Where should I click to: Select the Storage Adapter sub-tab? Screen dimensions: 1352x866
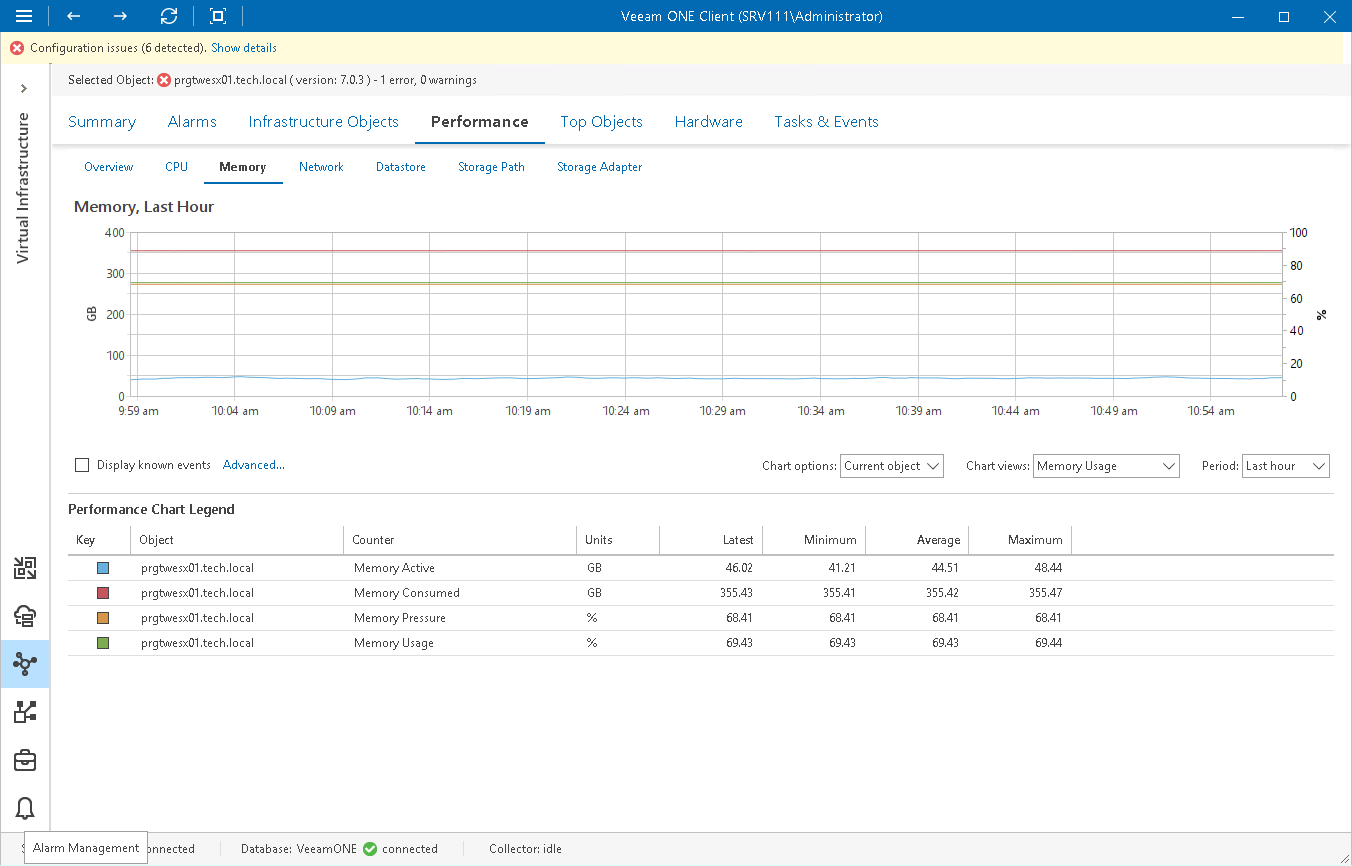point(600,167)
